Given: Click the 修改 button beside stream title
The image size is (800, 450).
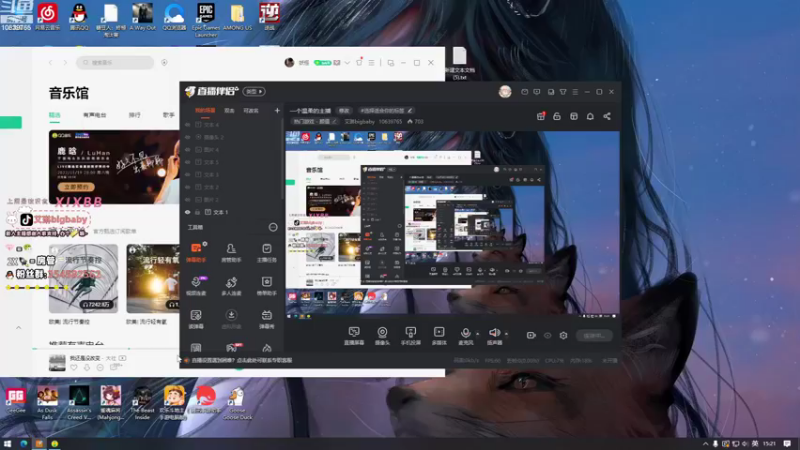Looking at the screenshot, I should tap(344, 111).
